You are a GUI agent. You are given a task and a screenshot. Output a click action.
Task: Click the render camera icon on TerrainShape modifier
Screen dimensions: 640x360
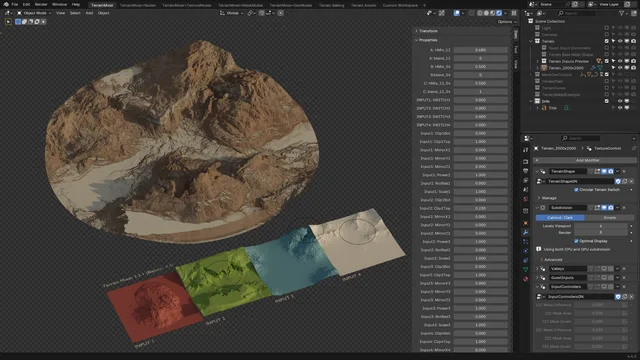(611, 171)
